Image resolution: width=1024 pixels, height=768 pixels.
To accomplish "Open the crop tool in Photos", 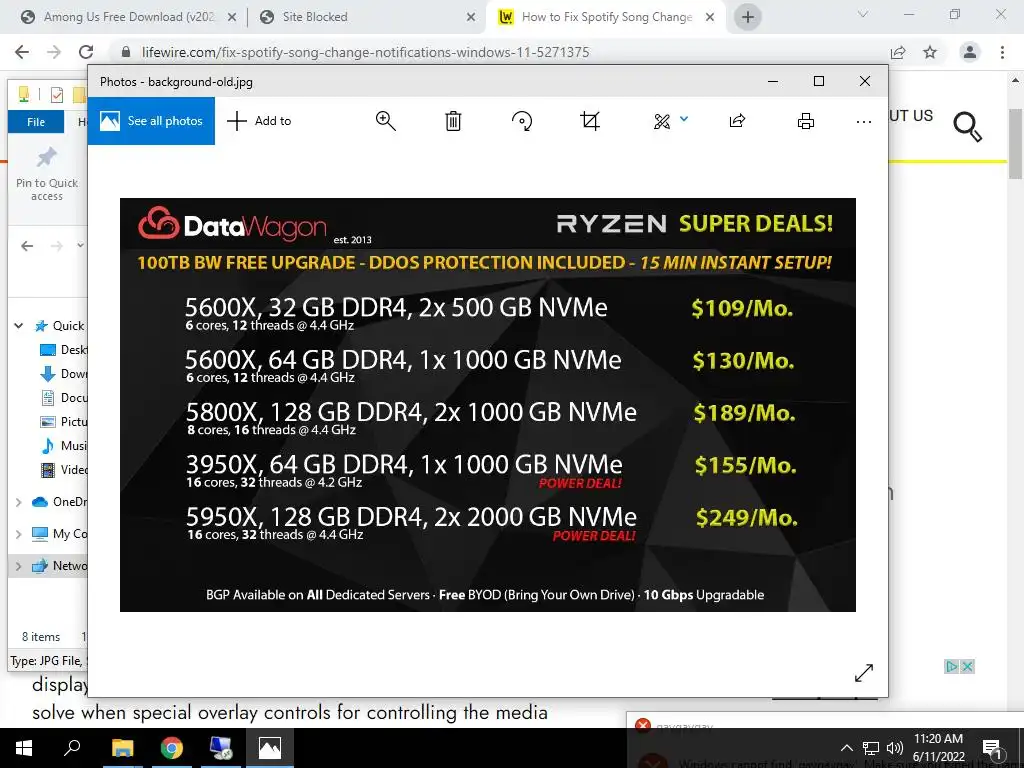I will click(x=590, y=121).
